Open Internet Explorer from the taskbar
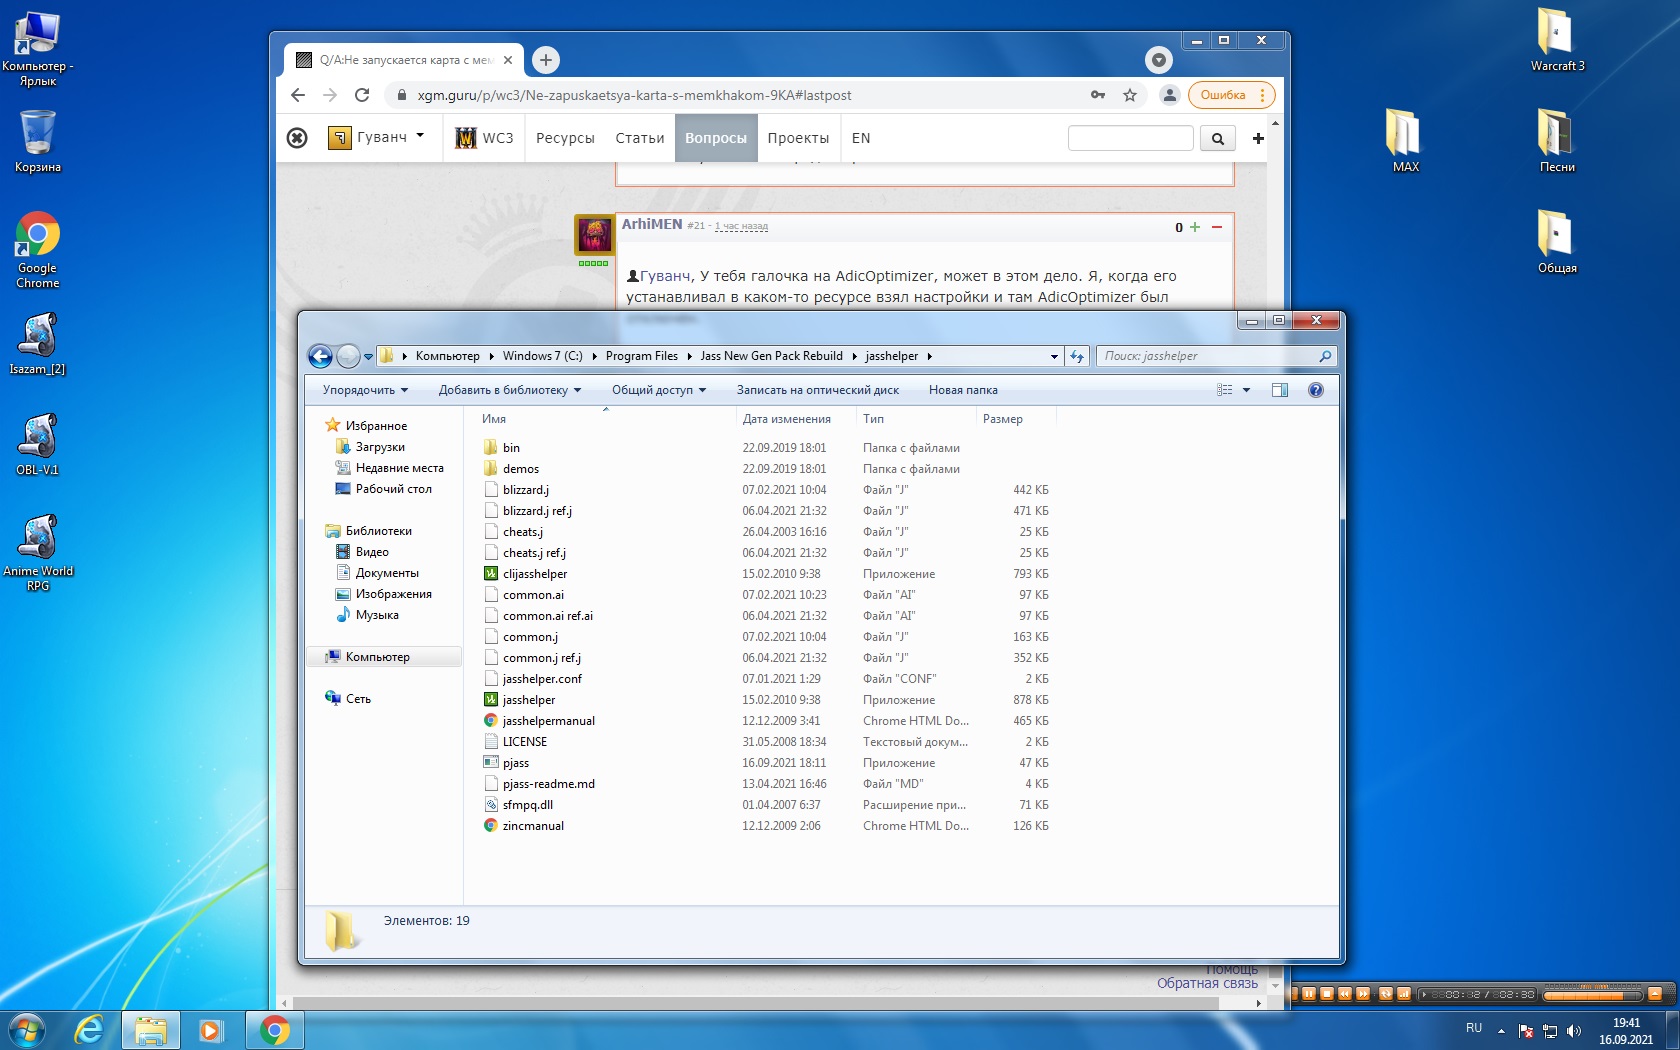The height and width of the screenshot is (1050, 1680). click(x=90, y=1029)
